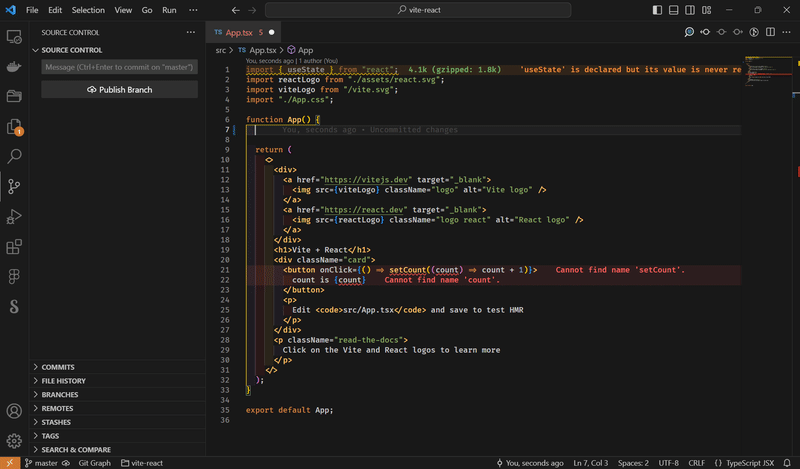Click the vite-react command center search box
Viewport: 800px width, 469px height.
tap(418, 10)
